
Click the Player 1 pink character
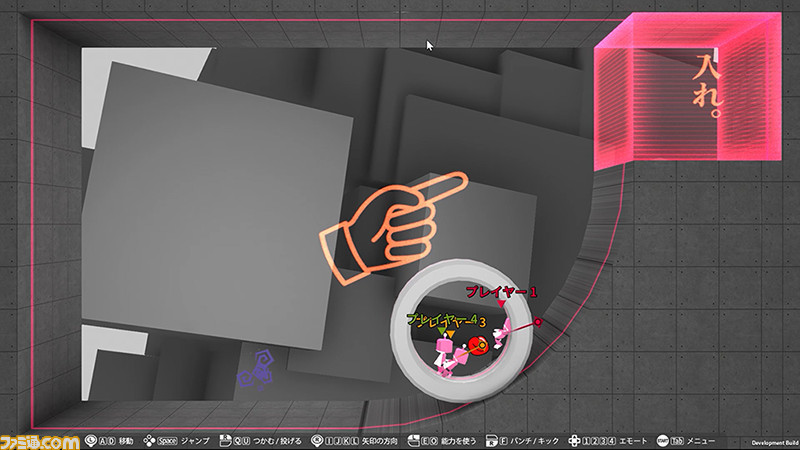[x=502, y=335]
